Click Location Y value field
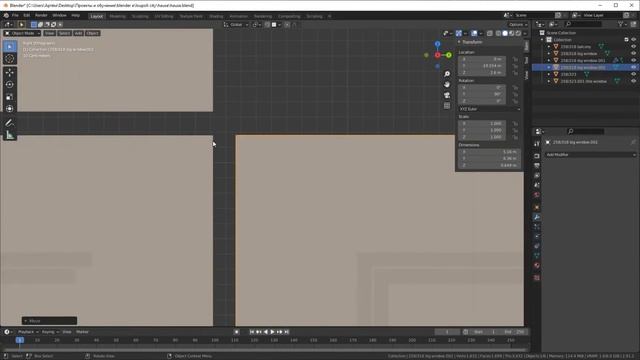Image resolution: width=640 pixels, height=360 pixels. (x=482, y=66)
